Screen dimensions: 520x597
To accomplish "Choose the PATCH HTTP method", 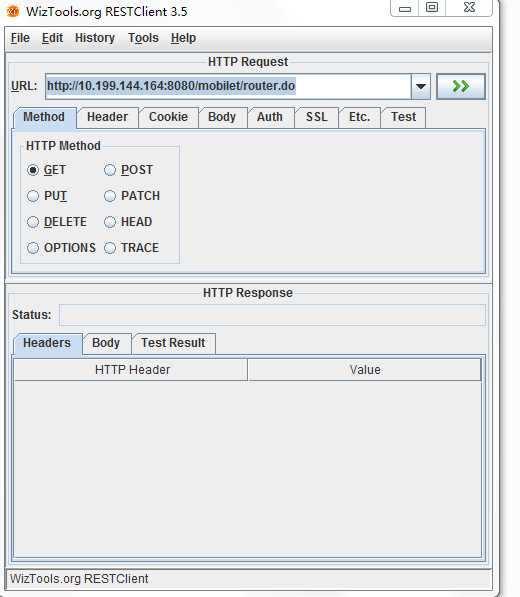I will [110, 196].
